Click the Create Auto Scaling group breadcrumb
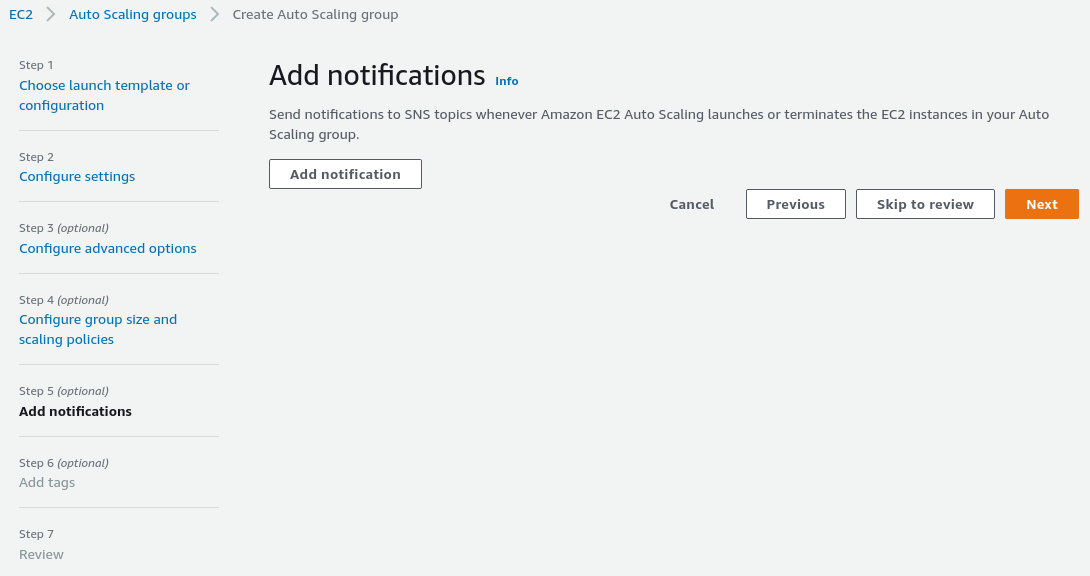This screenshot has width=1090, height=576. pos(315,15)
